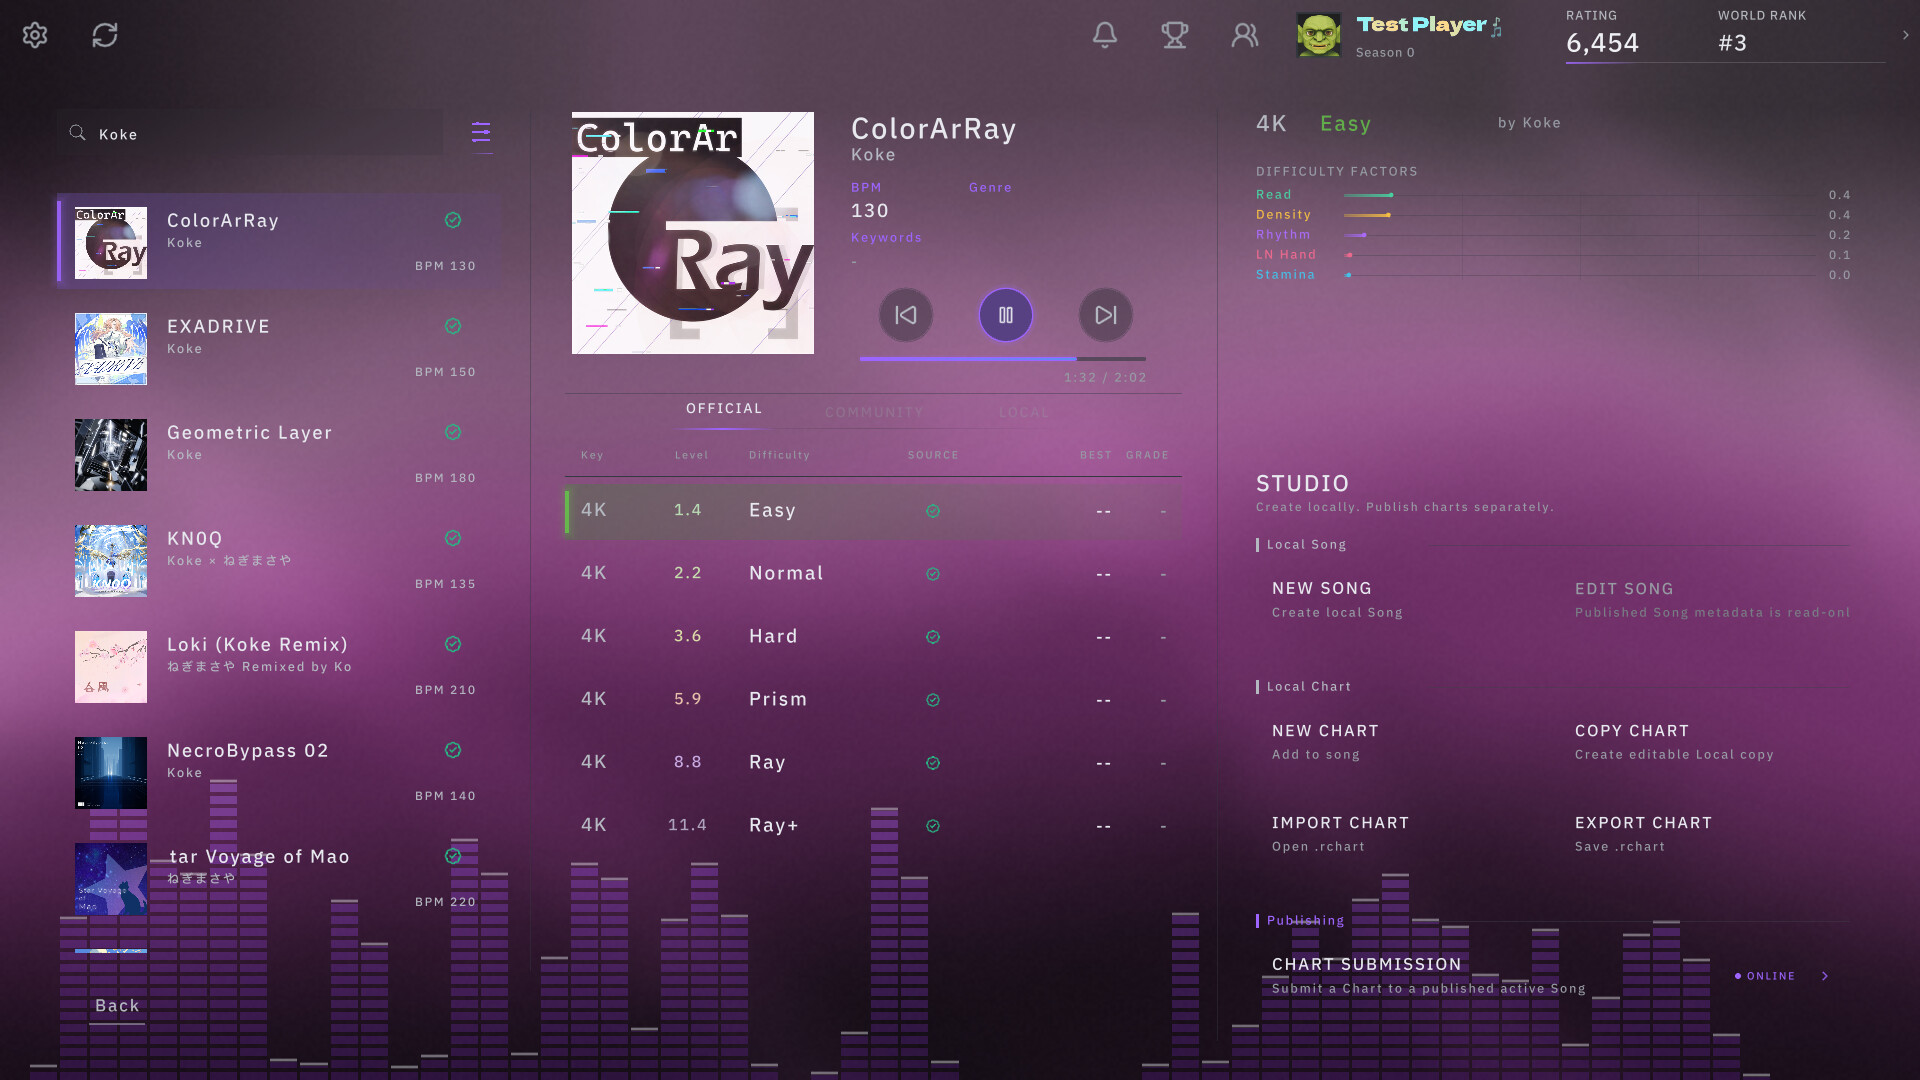Screen dimensions: 1920x1080
Task: Open the trophy leaderboard icon
Action: tap(1175, 35)
